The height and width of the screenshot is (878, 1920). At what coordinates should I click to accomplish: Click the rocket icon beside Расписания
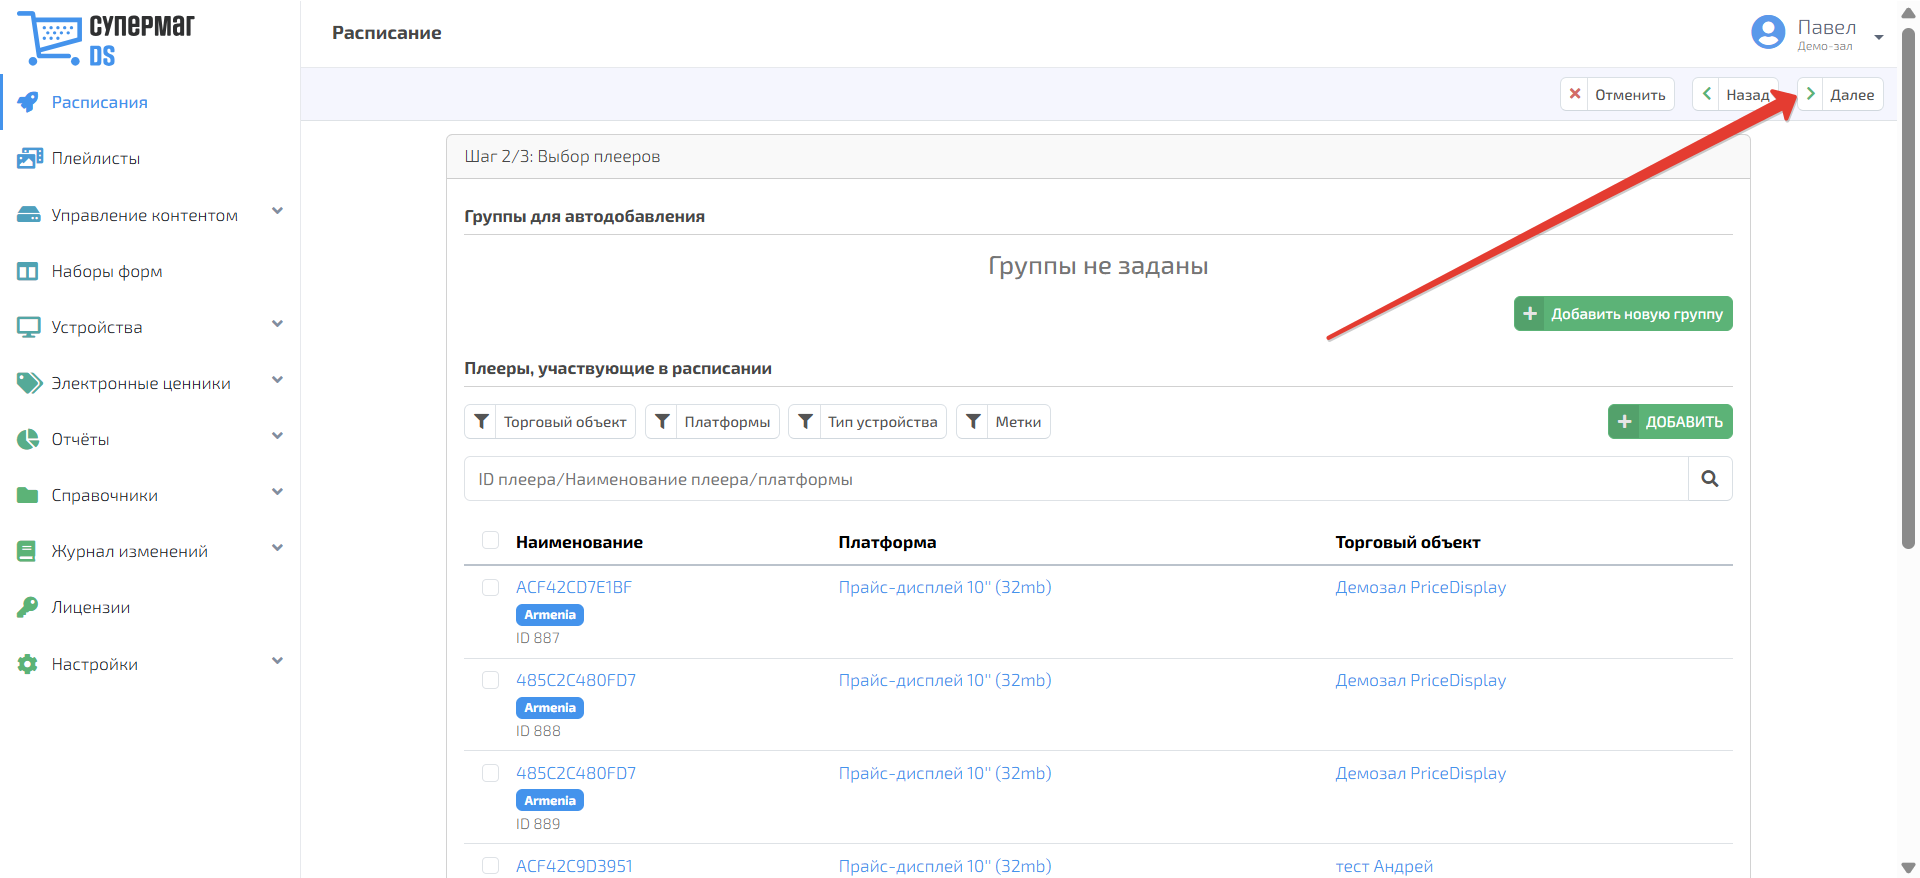click(x=28, y=102)
